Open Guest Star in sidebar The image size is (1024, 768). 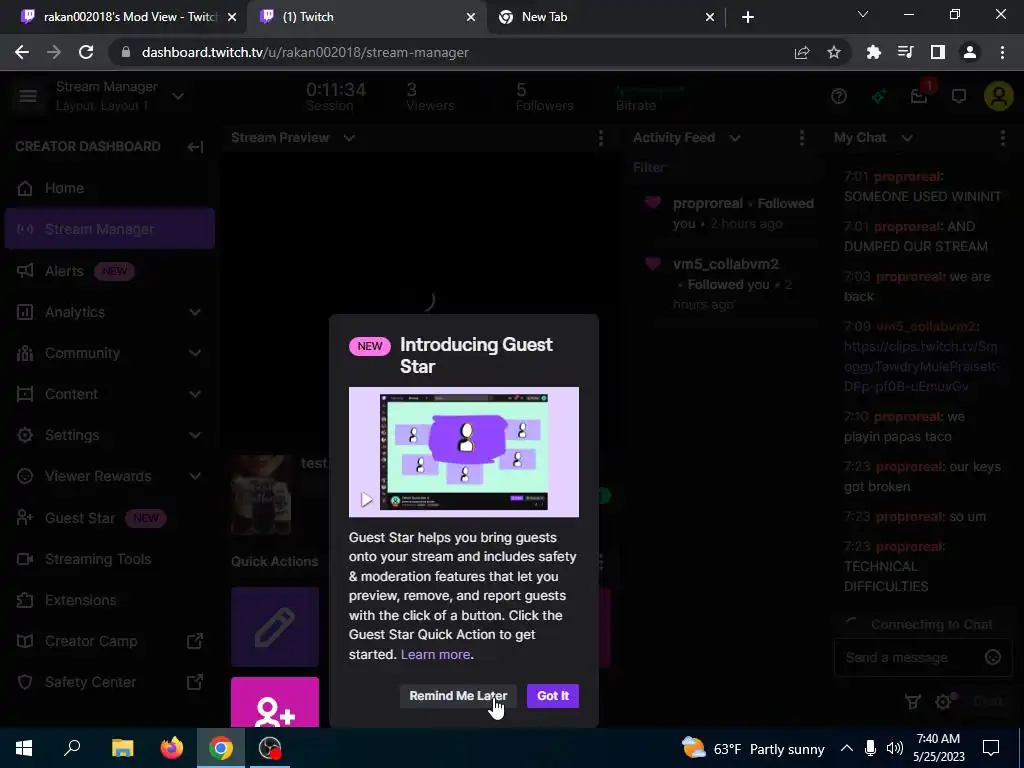109,518
